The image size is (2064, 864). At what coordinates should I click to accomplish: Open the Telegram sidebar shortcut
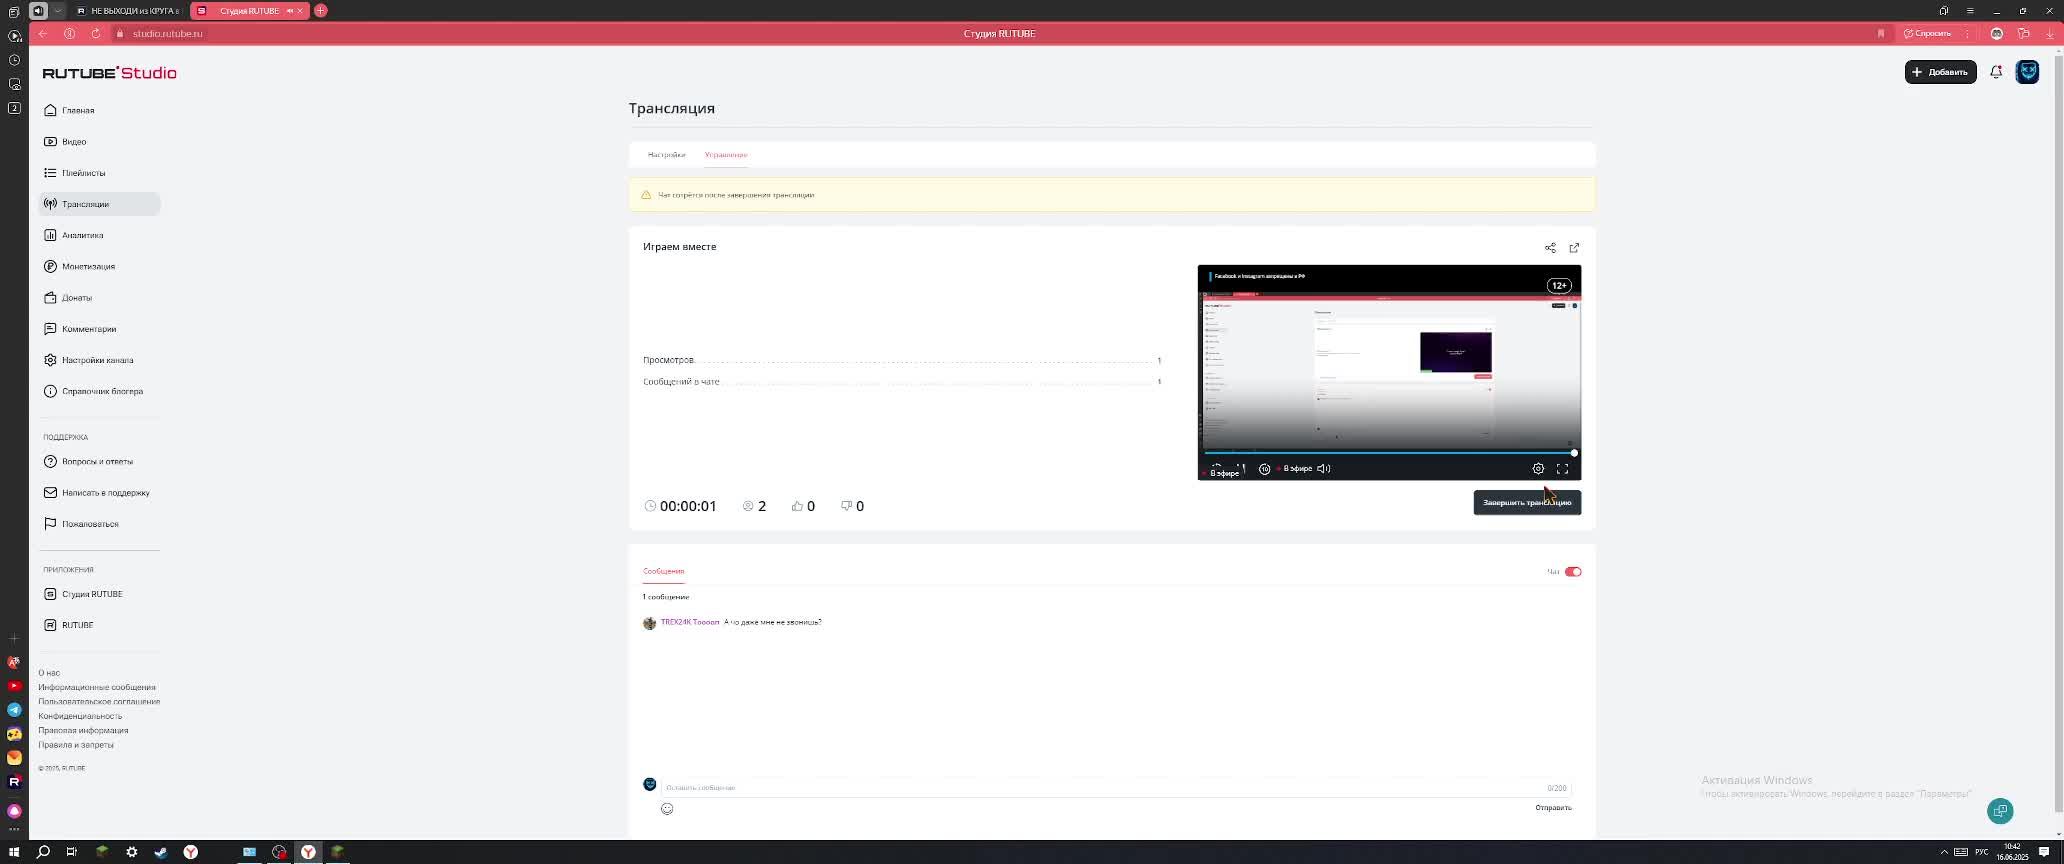tap(14, 710)
